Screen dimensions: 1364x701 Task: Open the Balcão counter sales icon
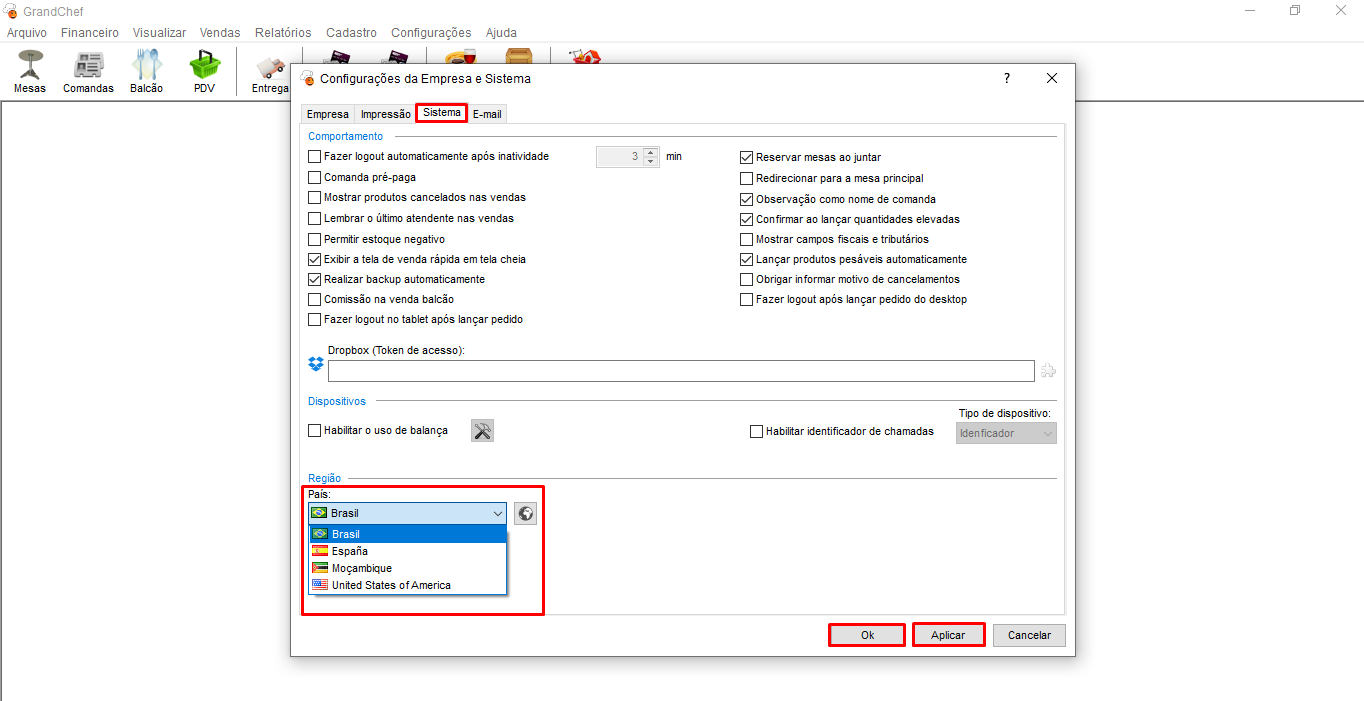[x=146, y=70]
